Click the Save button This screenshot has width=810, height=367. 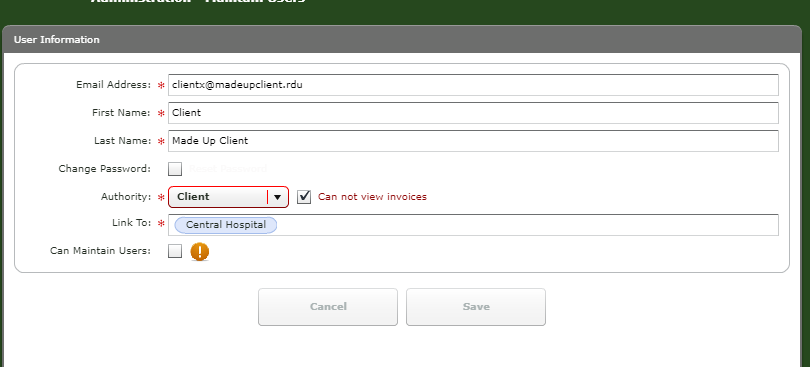[x=476, y=307]
